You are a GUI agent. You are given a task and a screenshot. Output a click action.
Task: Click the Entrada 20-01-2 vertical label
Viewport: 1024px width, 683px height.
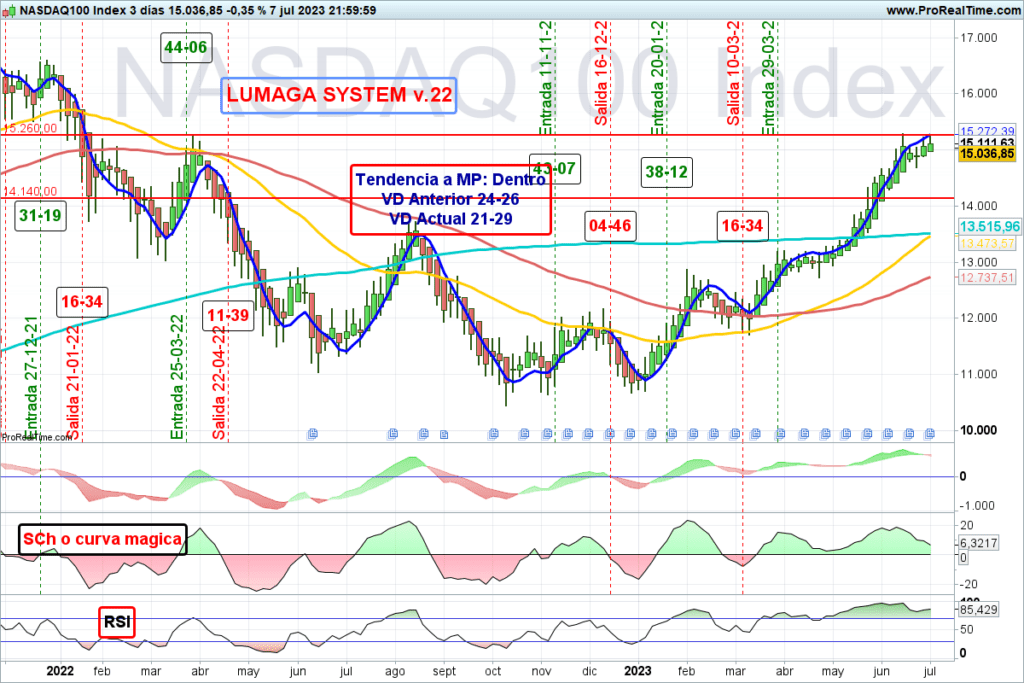click(658, 78)
